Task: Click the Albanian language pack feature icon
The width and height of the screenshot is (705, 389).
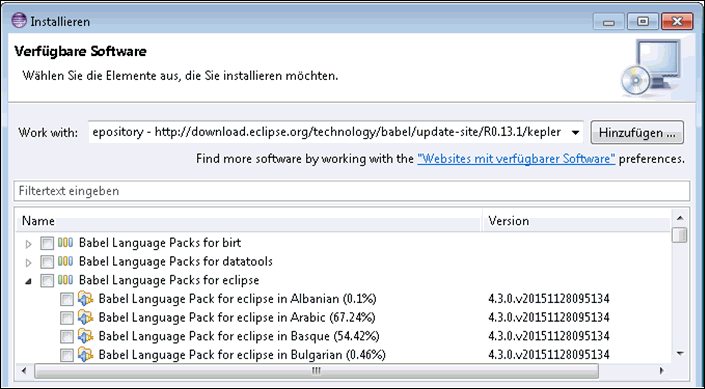Action: (x=85, y=299)
